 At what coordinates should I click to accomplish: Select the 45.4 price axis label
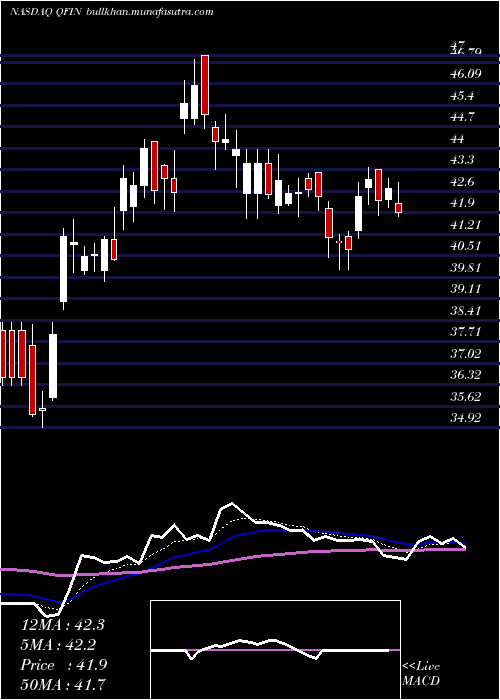pos(462,96)
